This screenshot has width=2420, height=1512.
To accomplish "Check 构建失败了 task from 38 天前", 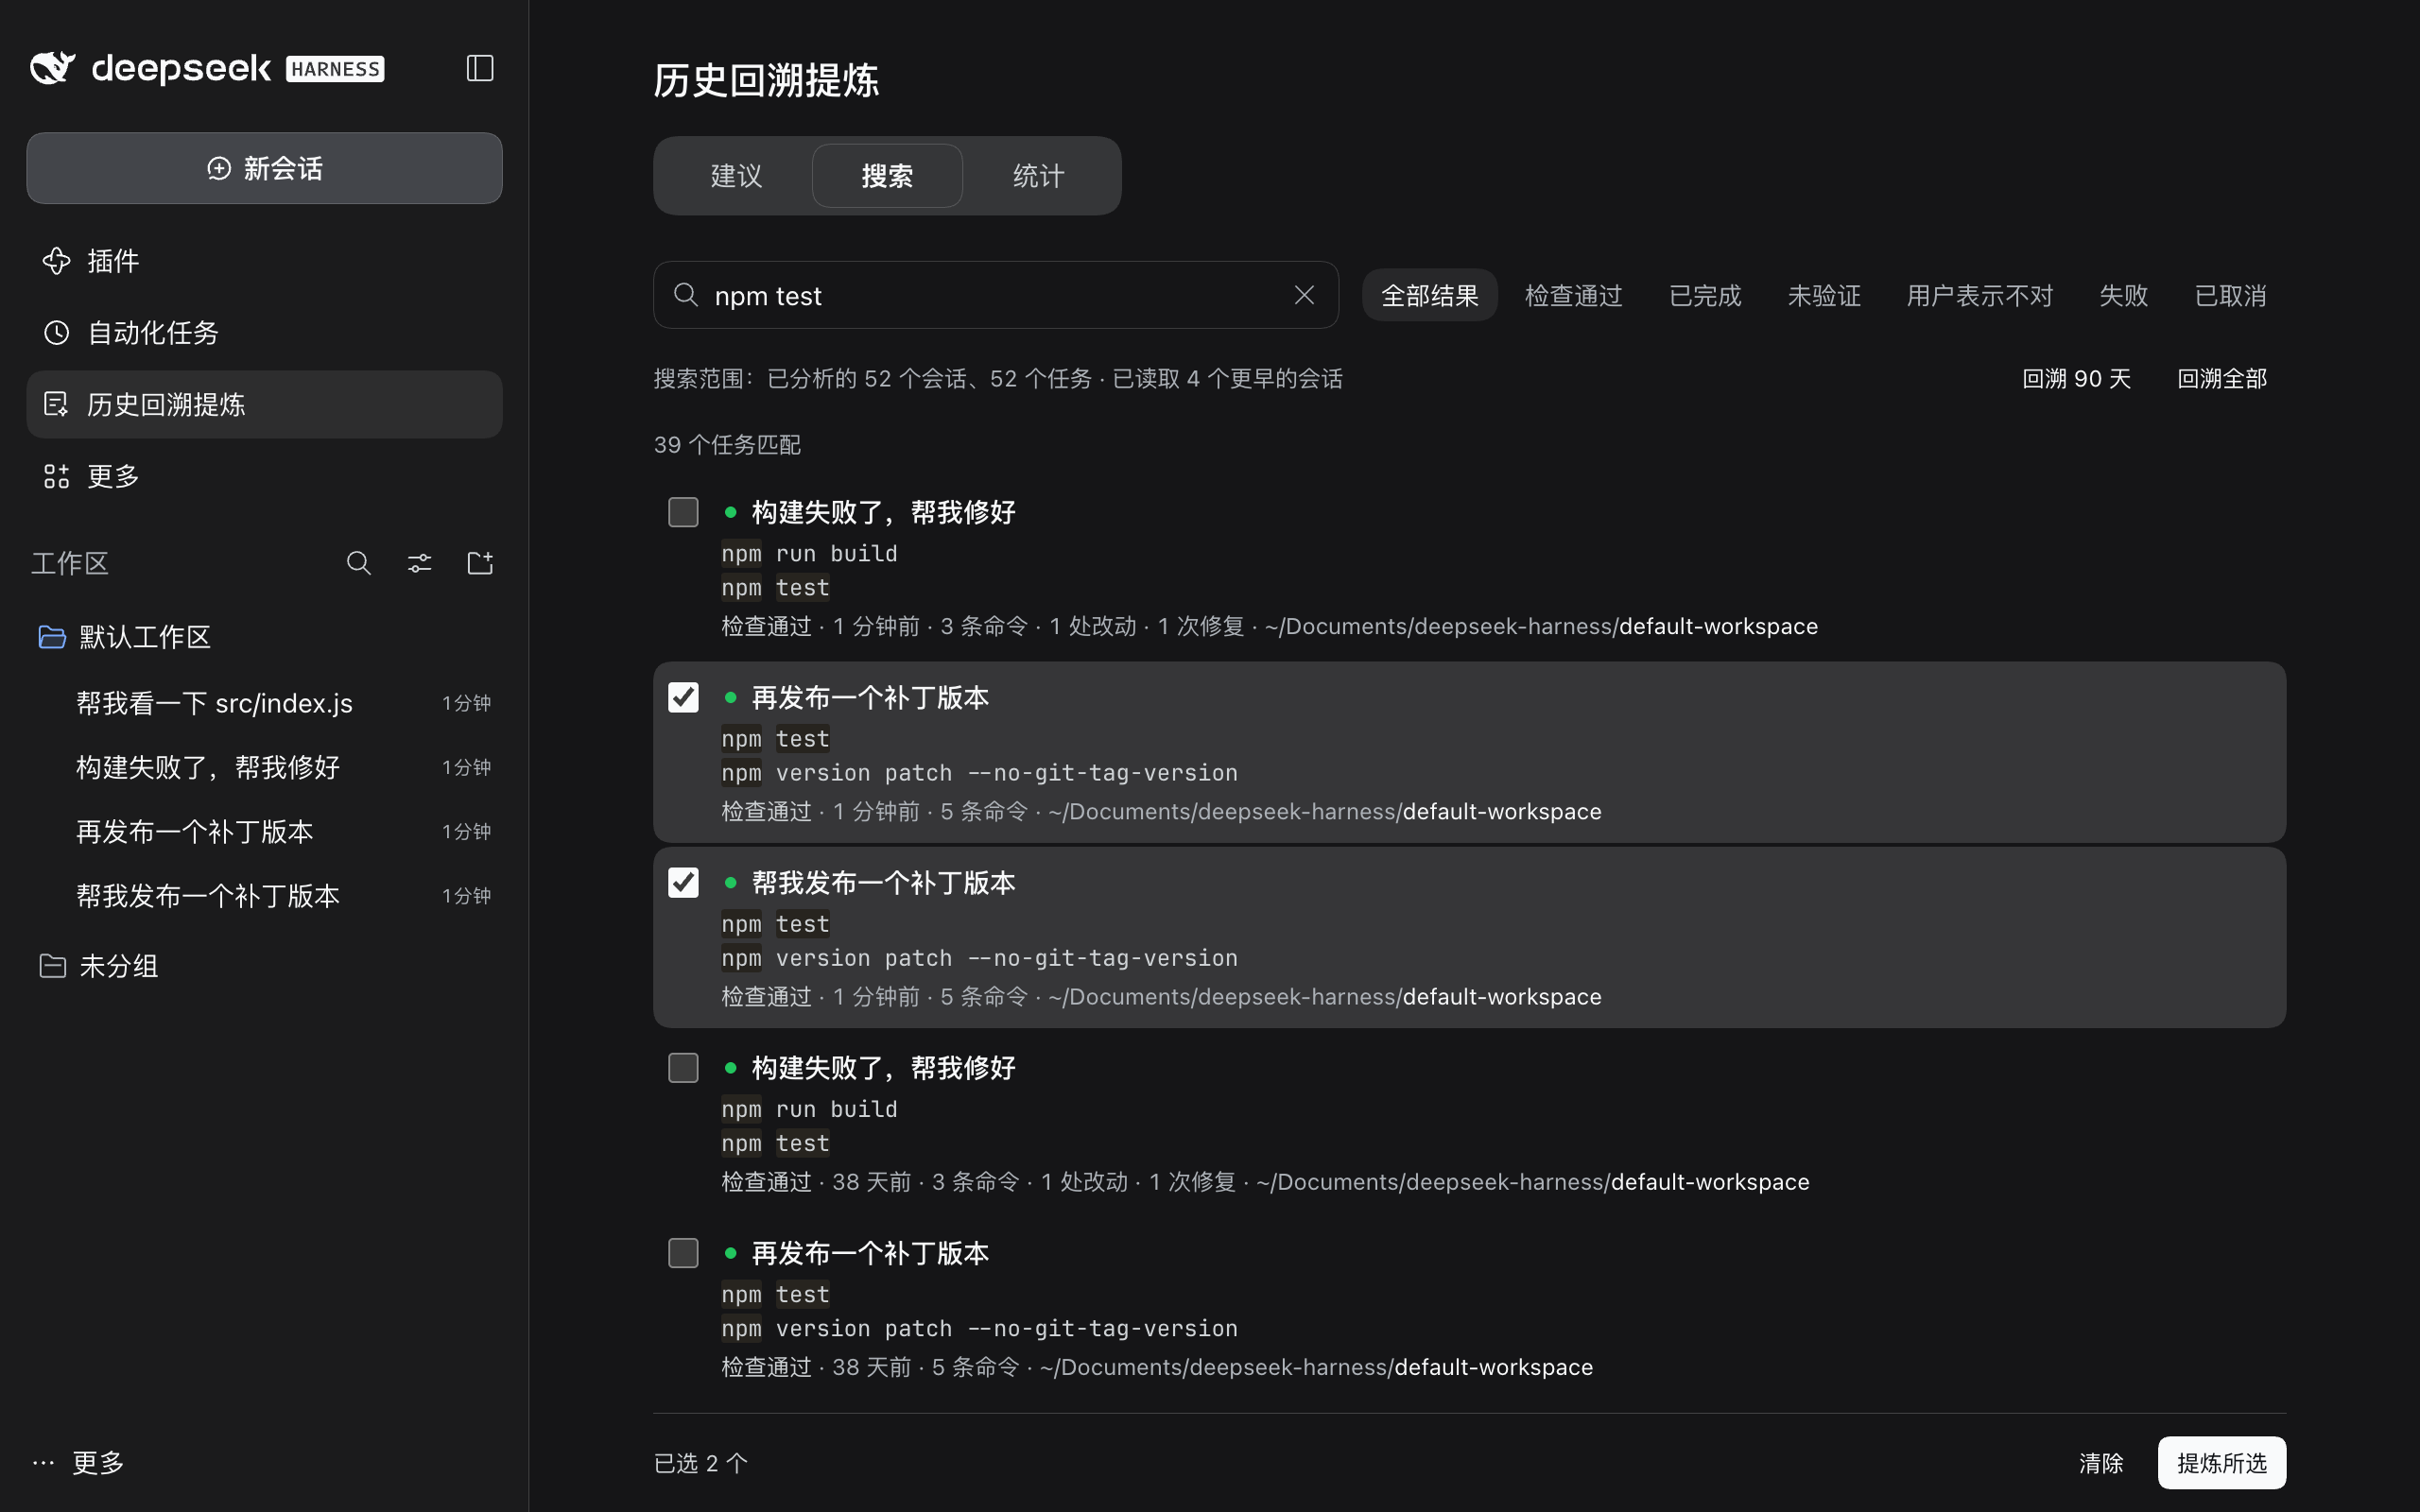I will 683,1068.
